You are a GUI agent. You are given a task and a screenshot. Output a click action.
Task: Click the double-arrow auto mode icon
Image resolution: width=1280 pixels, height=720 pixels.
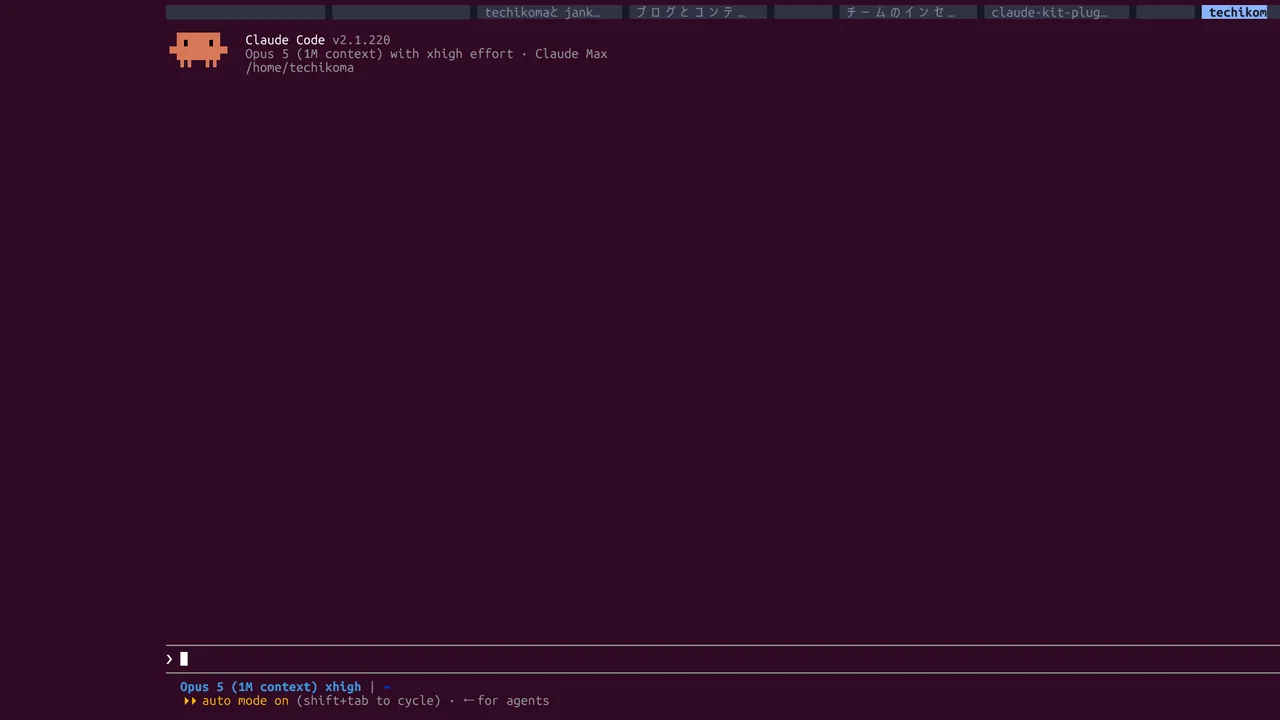point(190,701)
